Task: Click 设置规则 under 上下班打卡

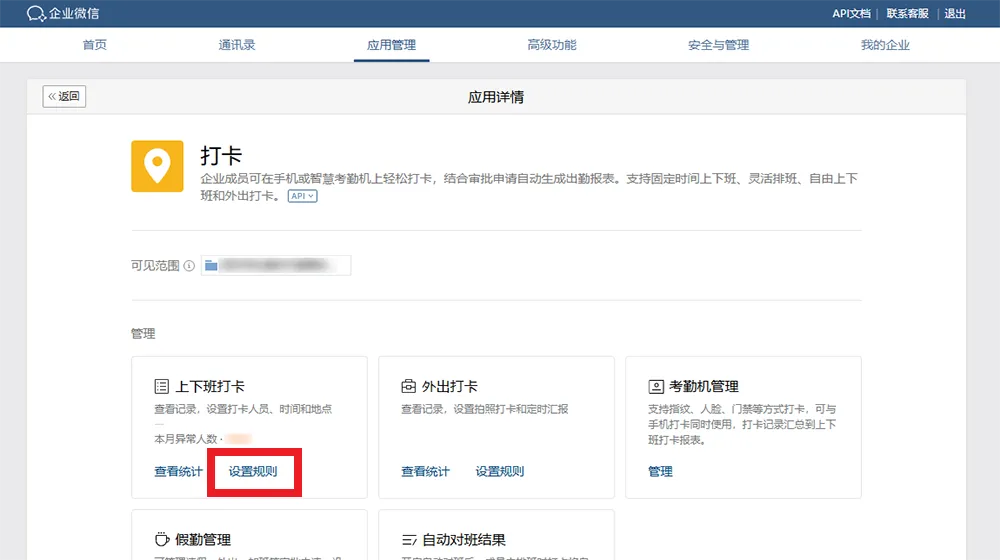Action: [253, 471]
